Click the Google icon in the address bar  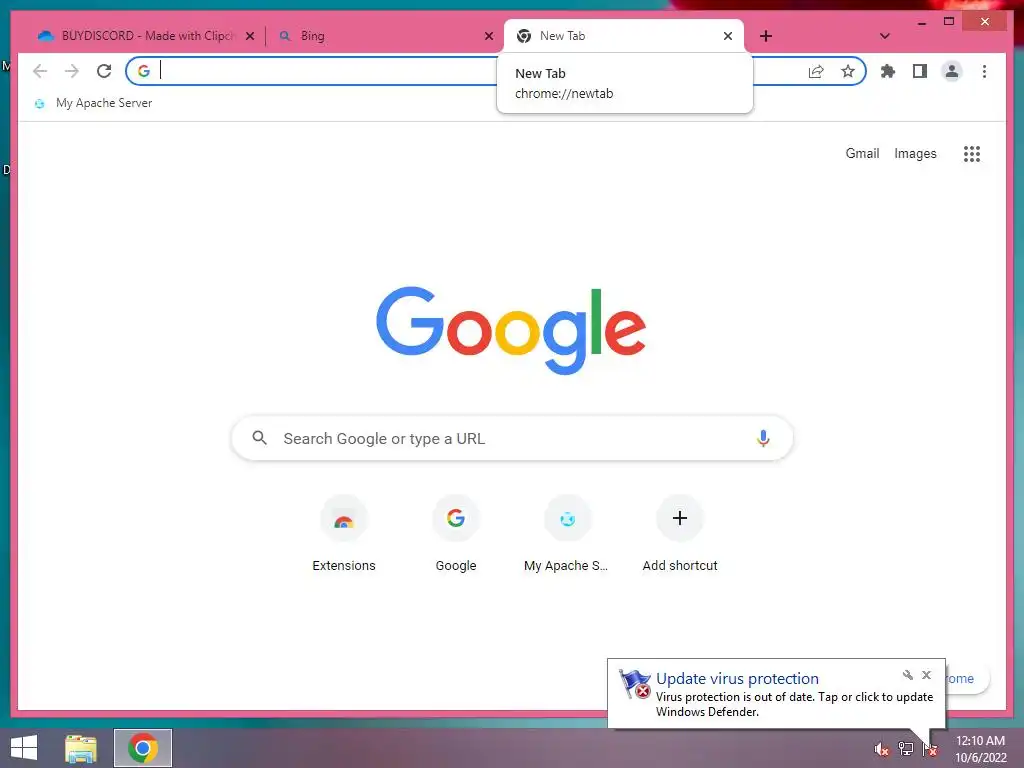pos(144,71)
